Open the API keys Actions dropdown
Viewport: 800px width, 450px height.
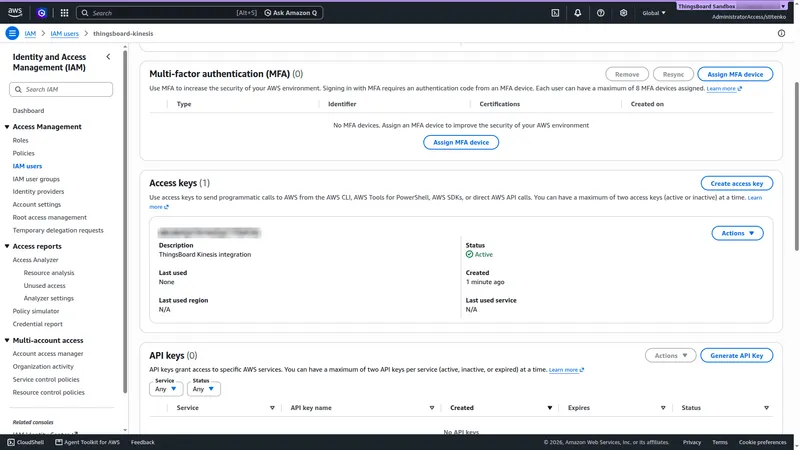click(x=670, y=356)
